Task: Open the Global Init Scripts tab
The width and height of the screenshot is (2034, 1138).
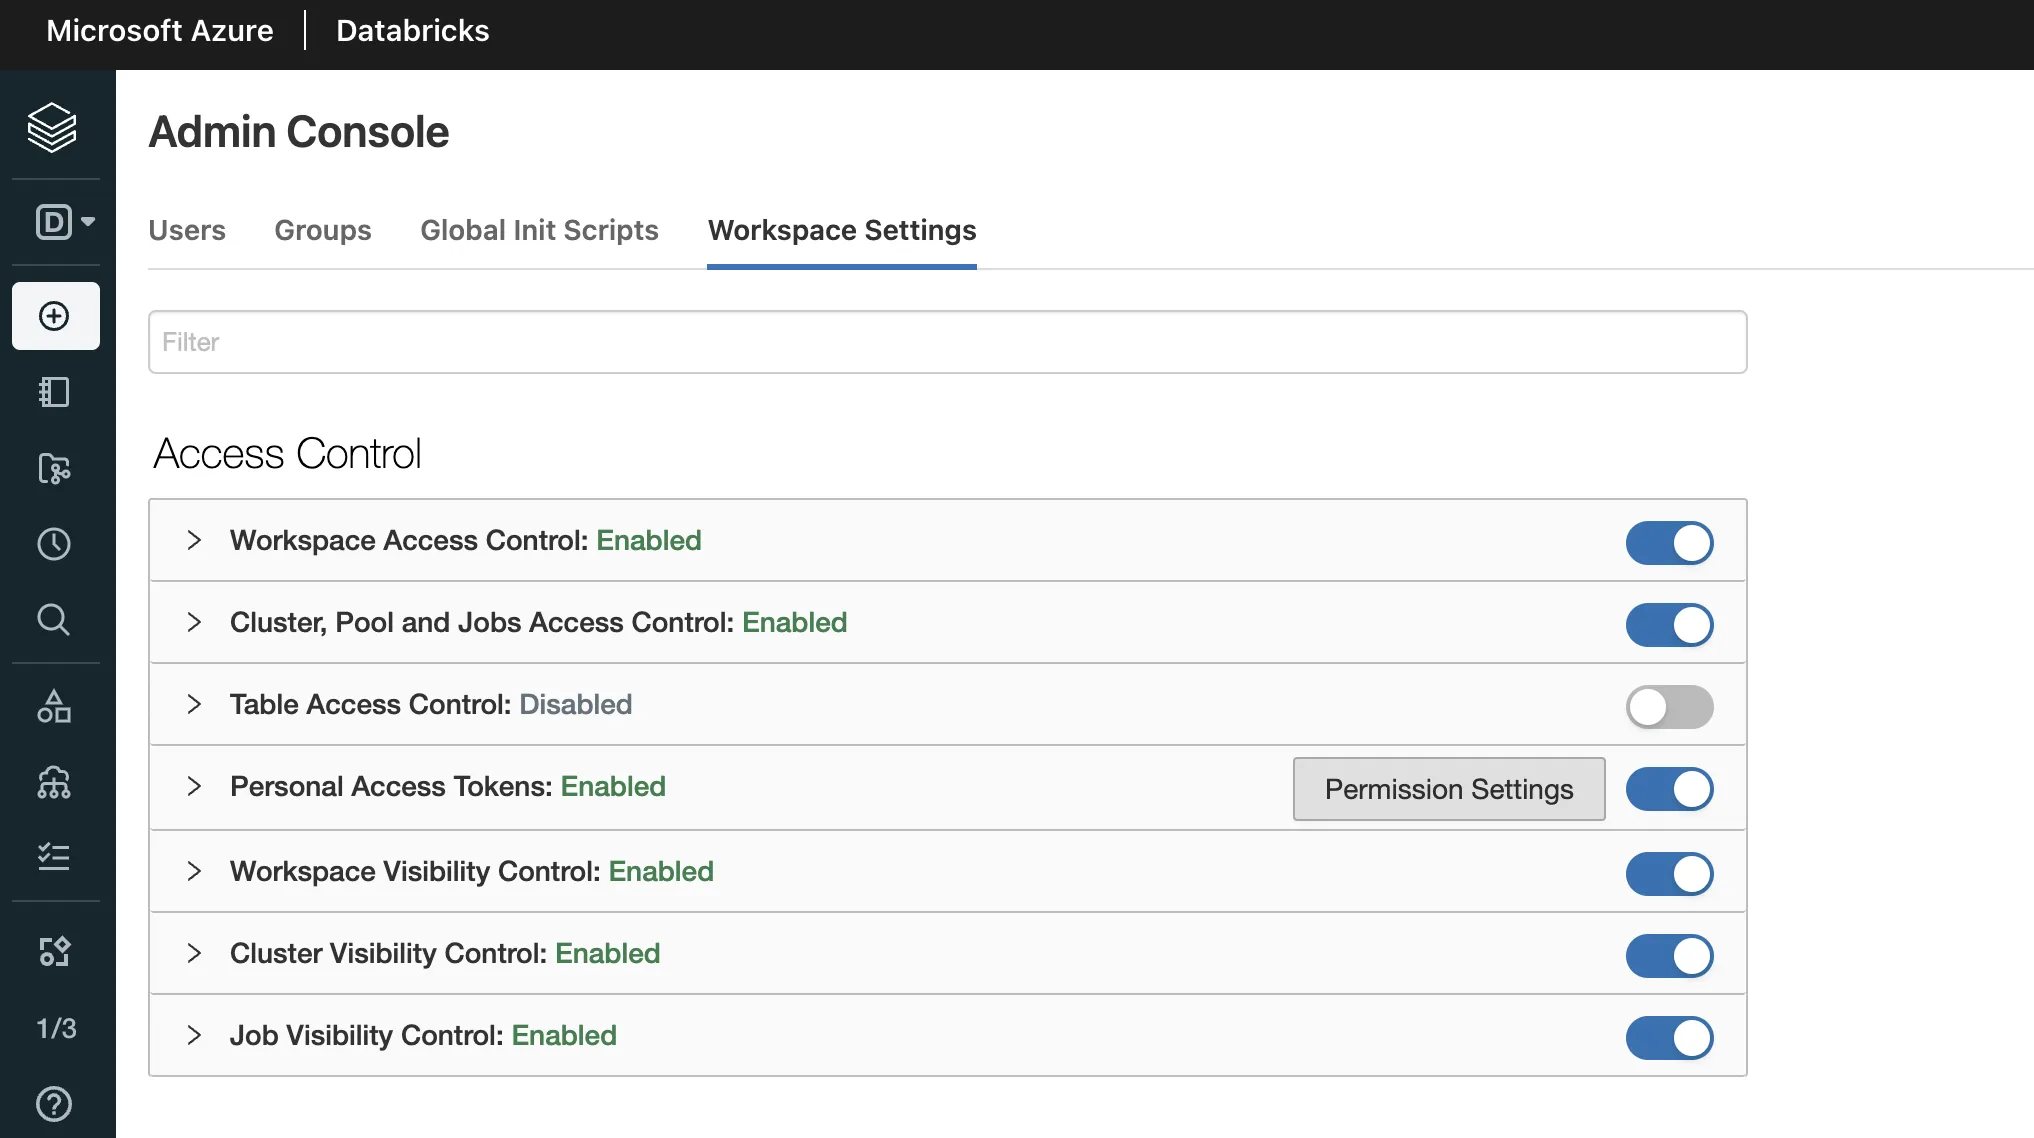Action: pyautogui.click(x=539, y=230)
